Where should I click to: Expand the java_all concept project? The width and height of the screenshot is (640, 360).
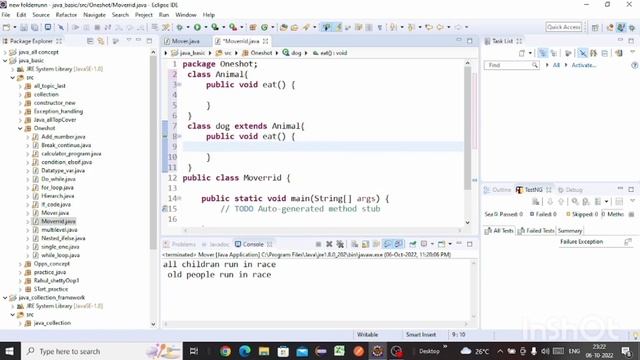click(x=5, y=52)
